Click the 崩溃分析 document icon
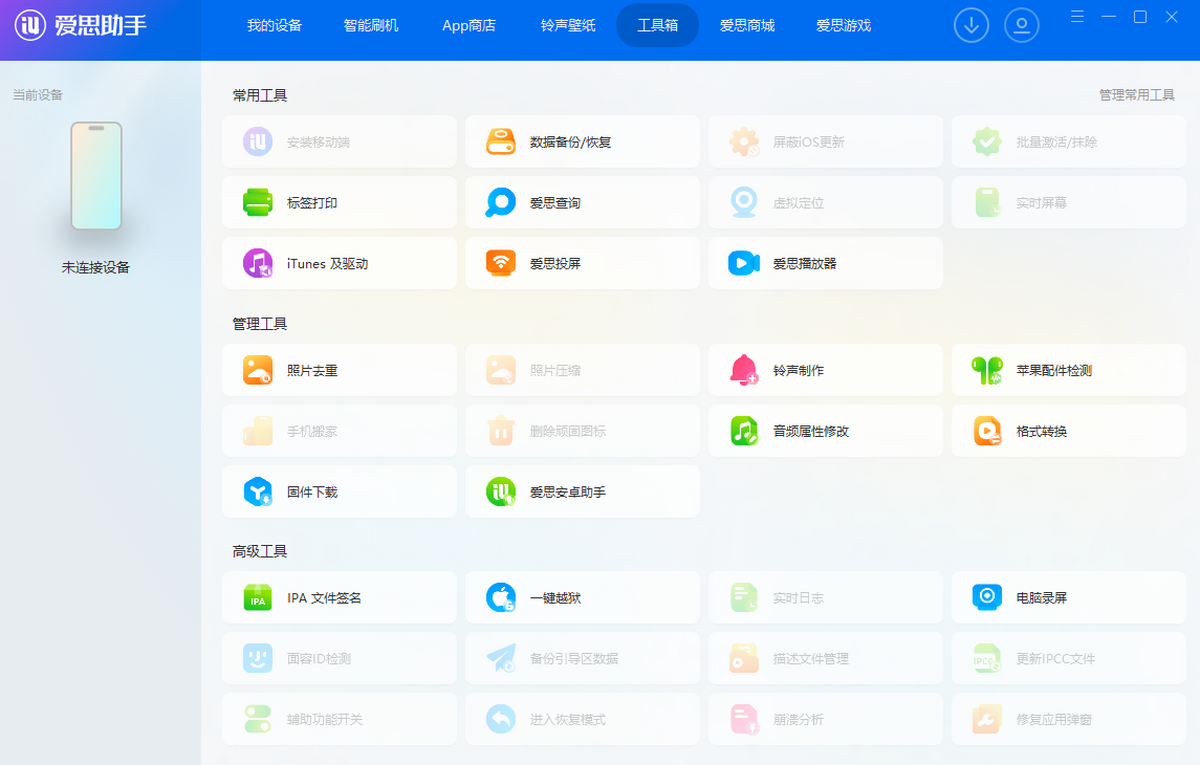Screen dimensions: 1200x765 [744, 719]
